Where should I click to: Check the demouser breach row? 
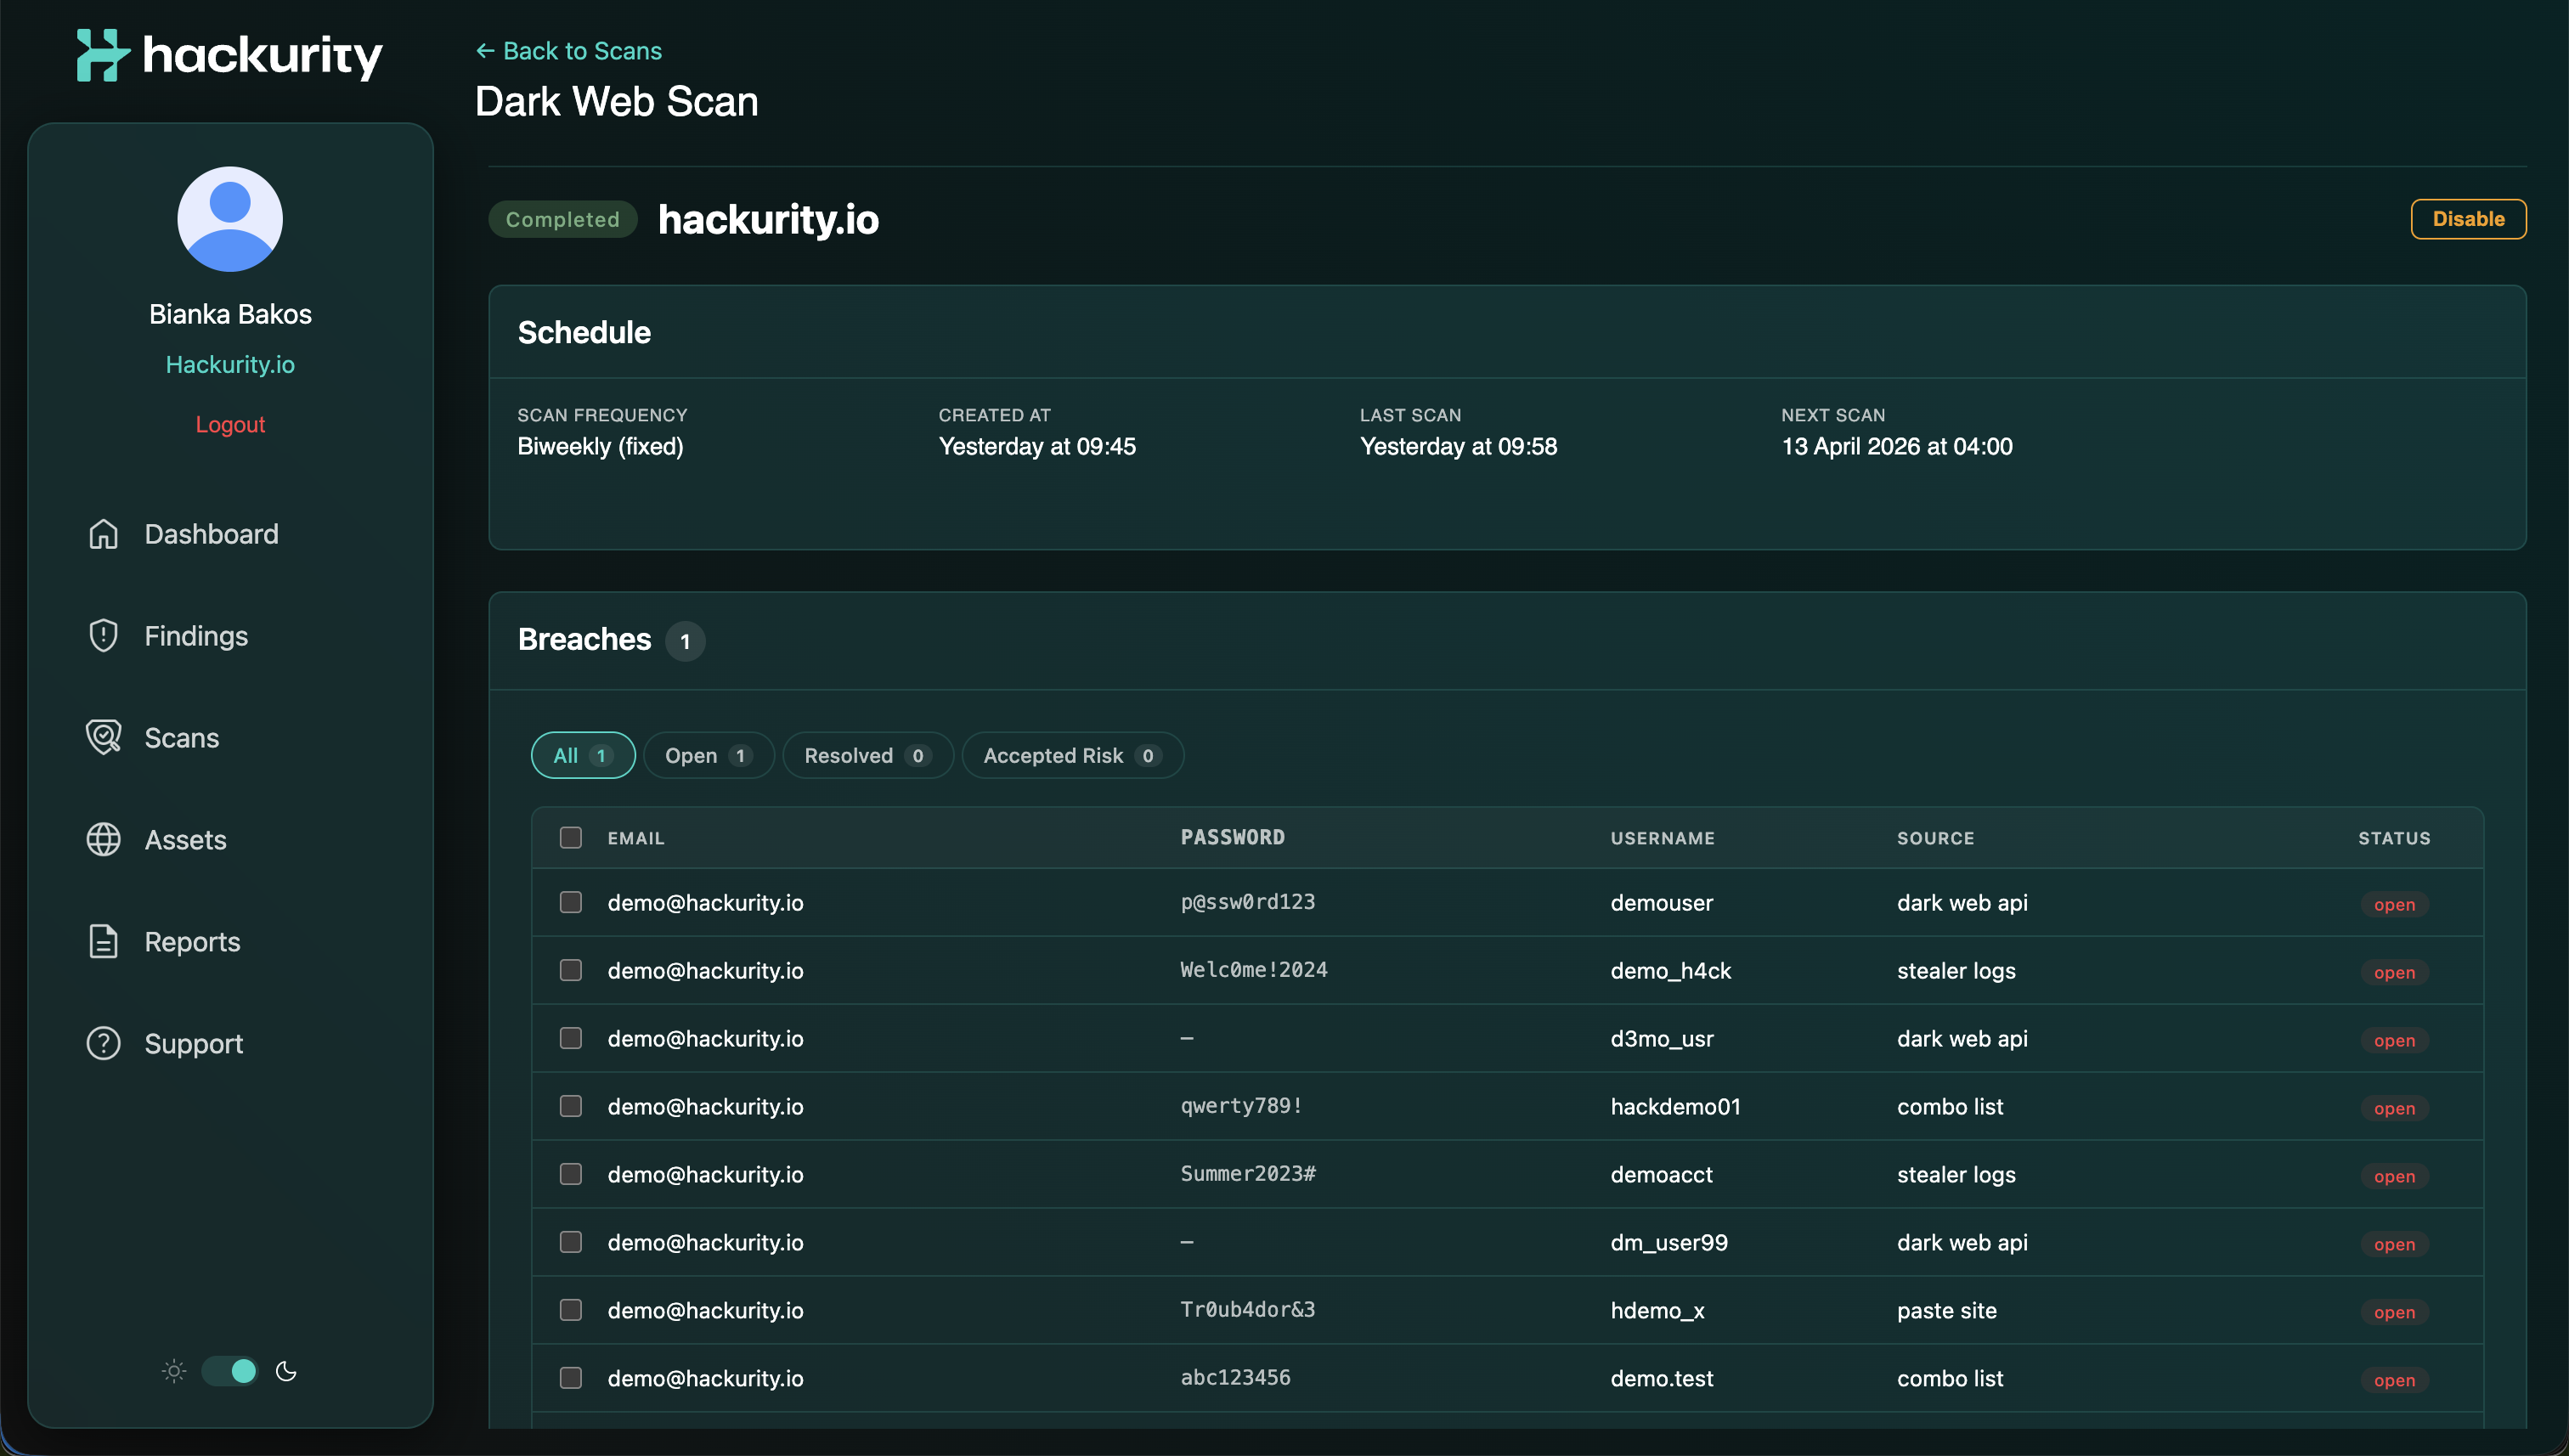(571, 902)
